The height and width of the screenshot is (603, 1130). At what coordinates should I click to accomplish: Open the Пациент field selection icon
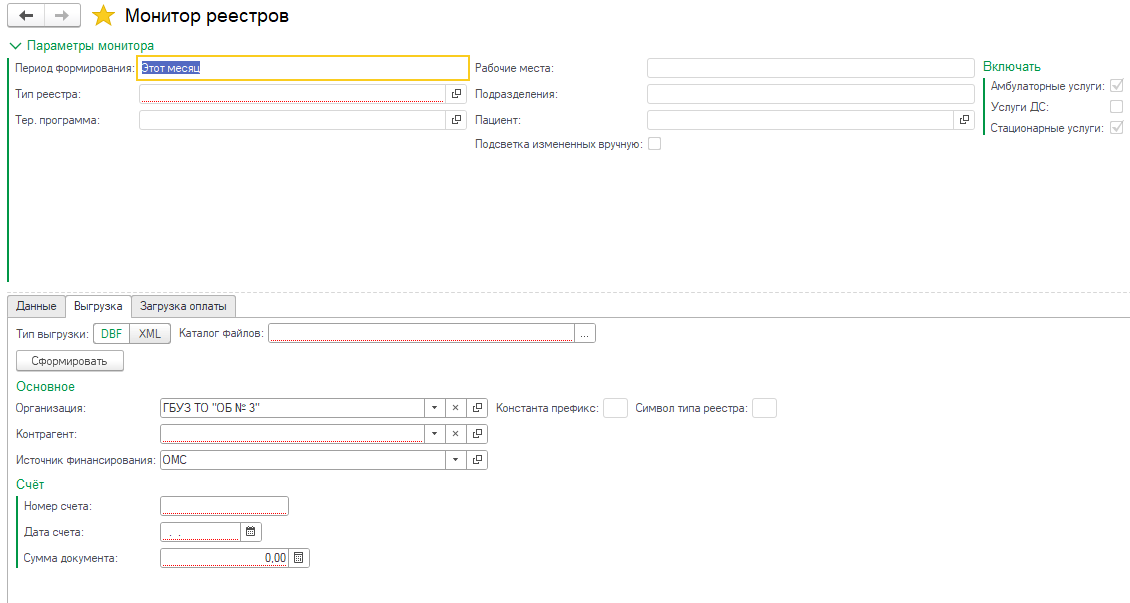click(x=964, y=120)
